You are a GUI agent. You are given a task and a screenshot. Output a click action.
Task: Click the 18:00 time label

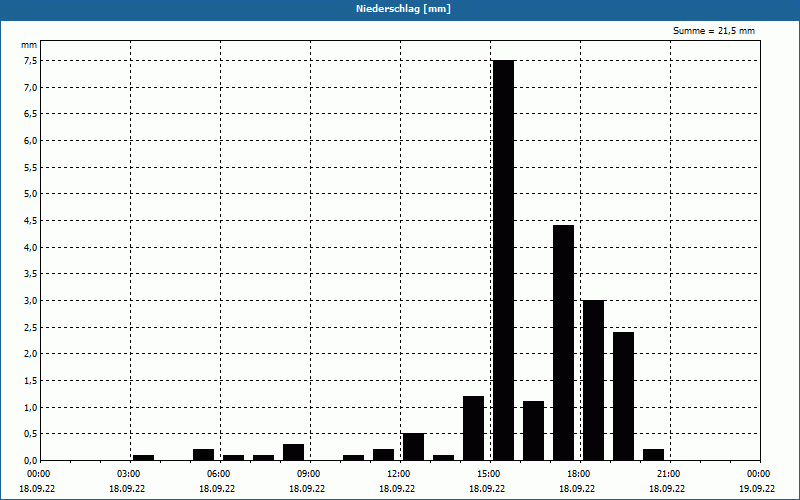click(x=578, y=474)
